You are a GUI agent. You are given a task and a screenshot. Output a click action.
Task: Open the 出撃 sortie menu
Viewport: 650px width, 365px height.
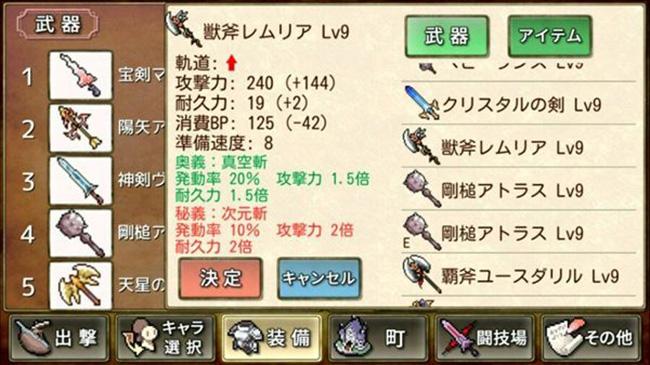pyautogui.click(x=59, y=338)
